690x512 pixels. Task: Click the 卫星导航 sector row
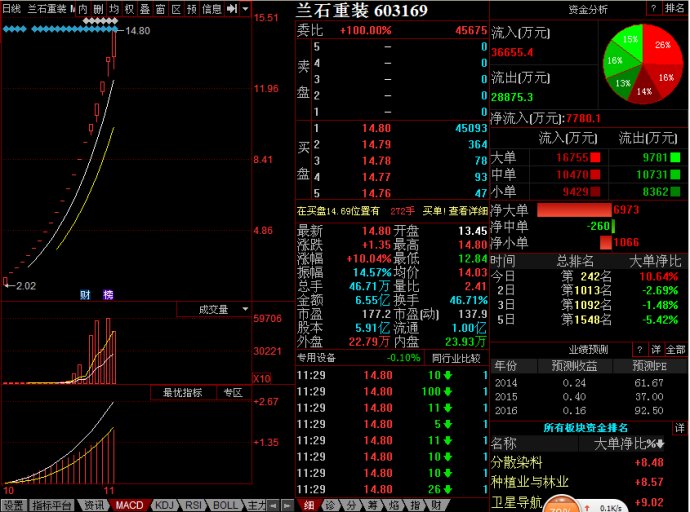pyautogui.click(x=589, y=502)
